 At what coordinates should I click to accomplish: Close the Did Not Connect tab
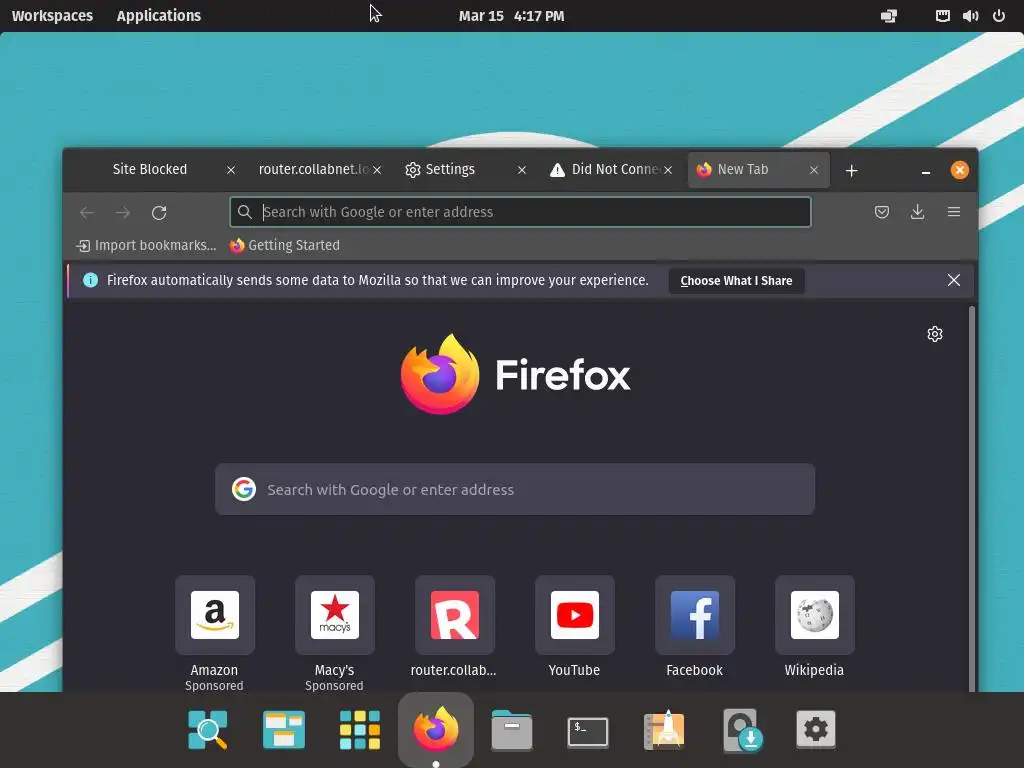coord(667,170)
